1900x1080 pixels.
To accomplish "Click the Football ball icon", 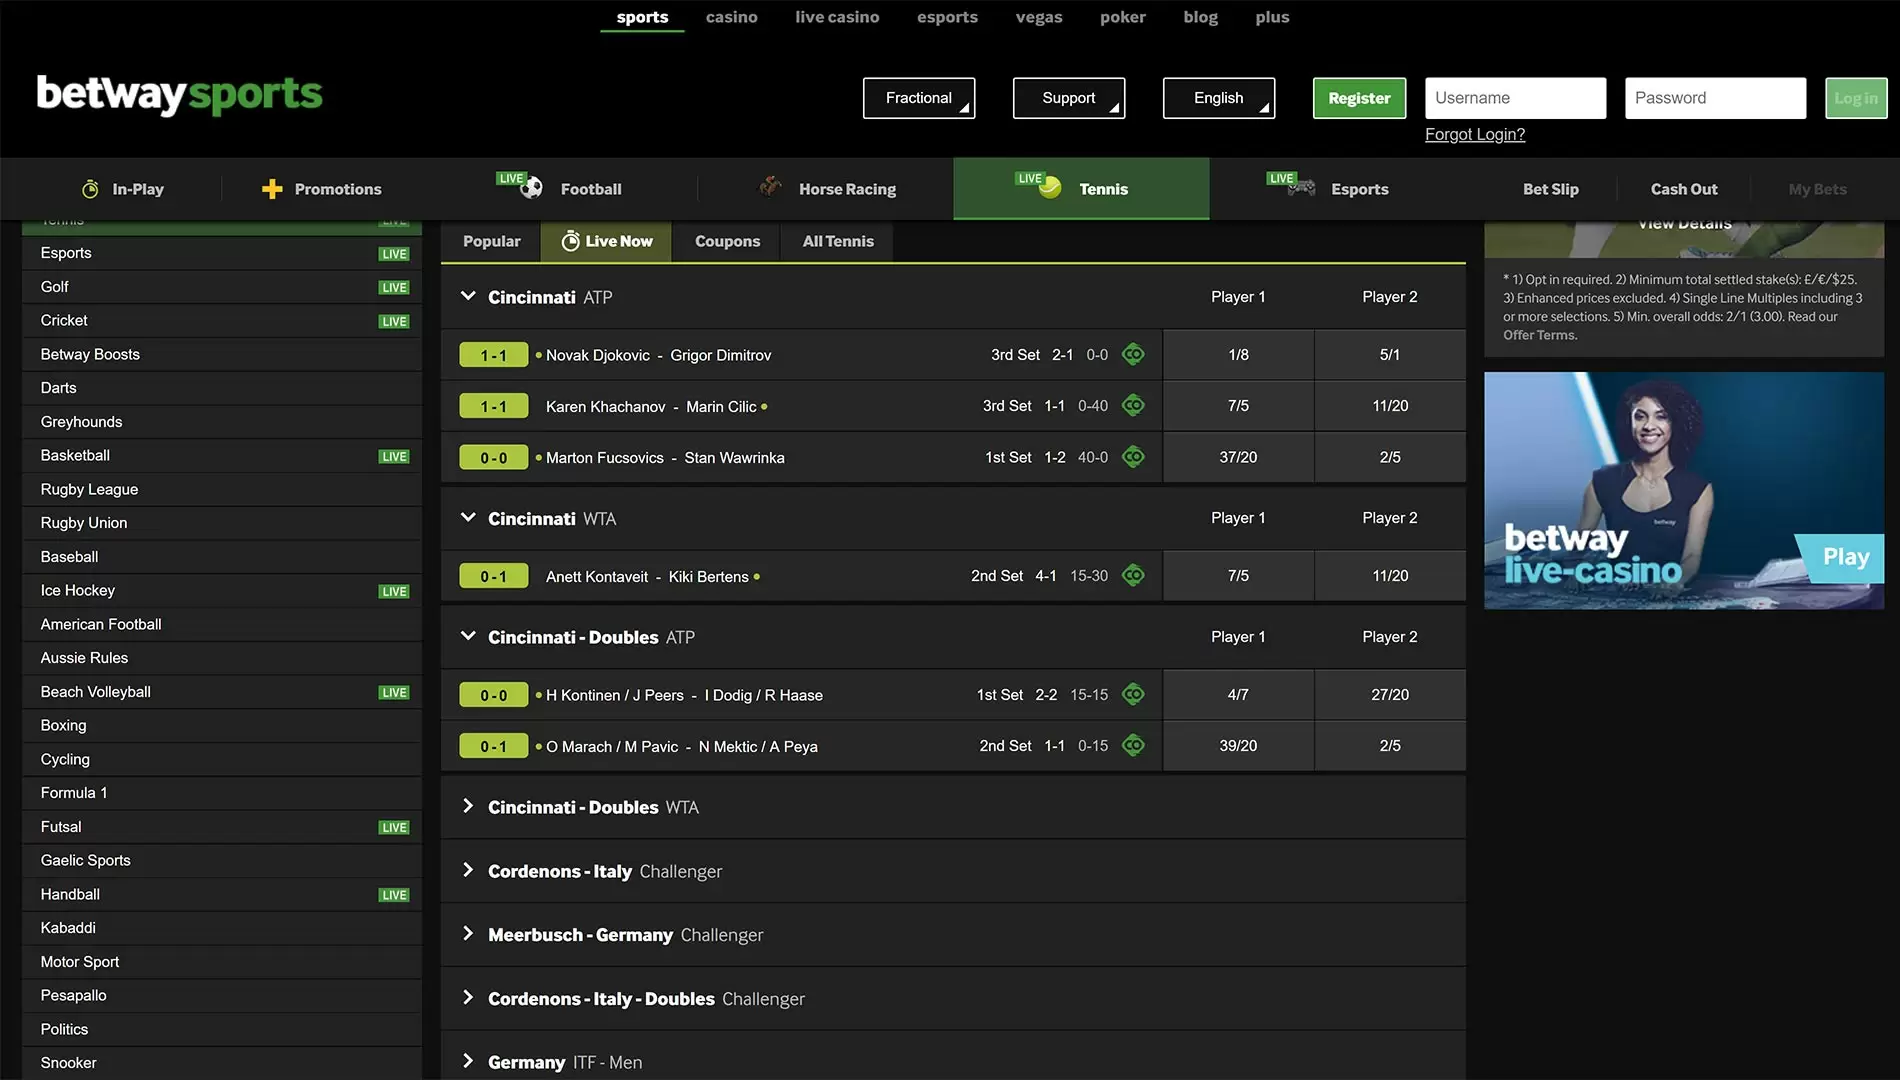I will pos(531,187).
